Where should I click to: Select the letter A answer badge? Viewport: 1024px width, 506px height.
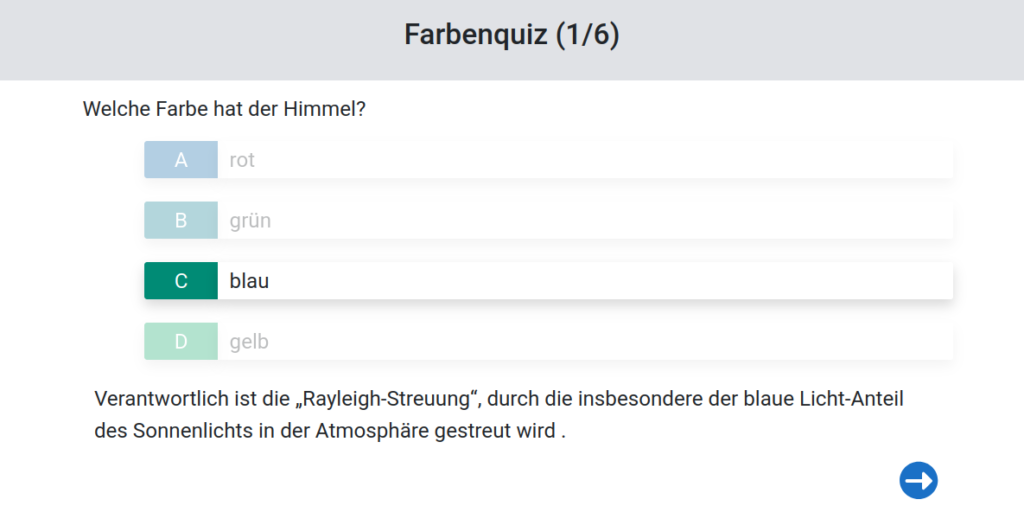tap(181, 160)
